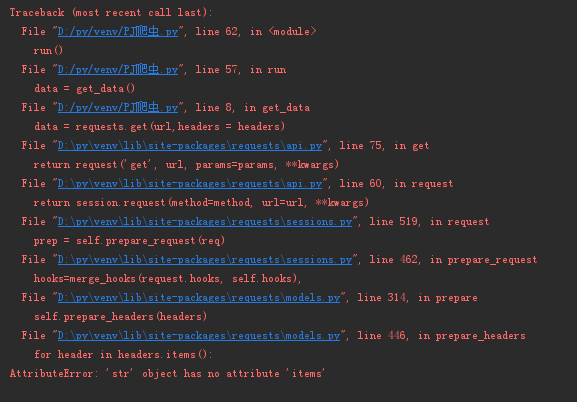Jump to the api.py link at line 60

point(190,184)
